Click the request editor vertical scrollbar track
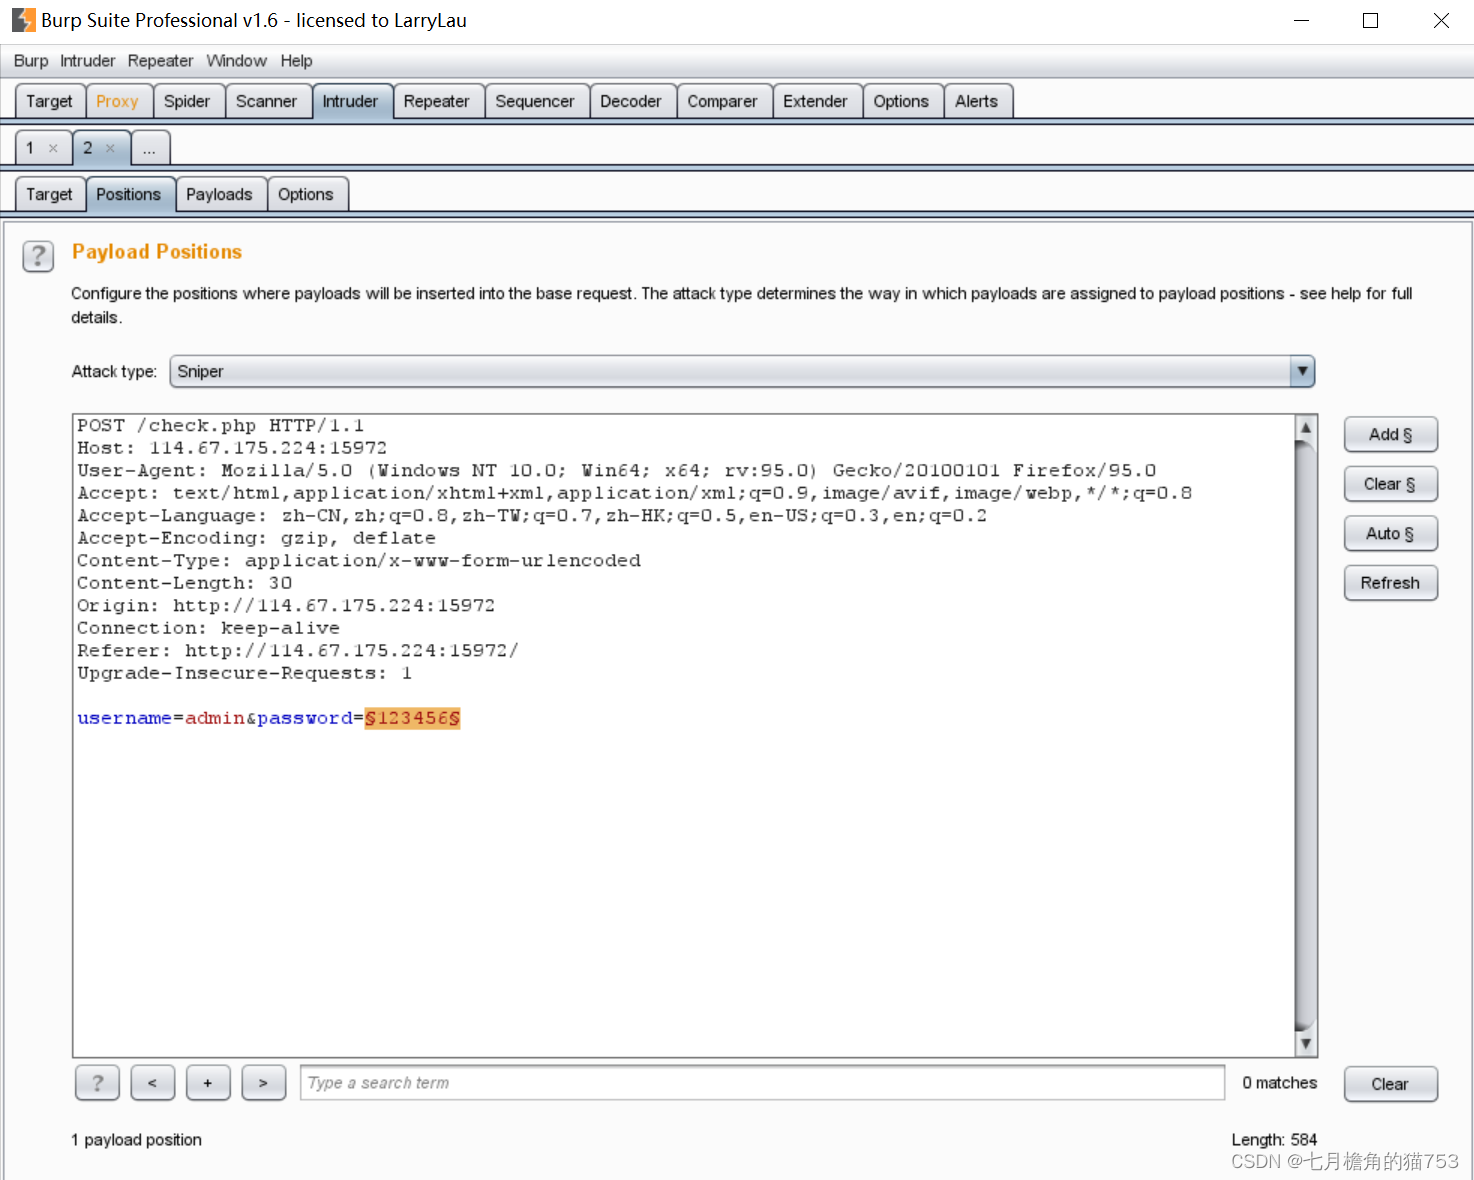 (x=1305, y=735)
